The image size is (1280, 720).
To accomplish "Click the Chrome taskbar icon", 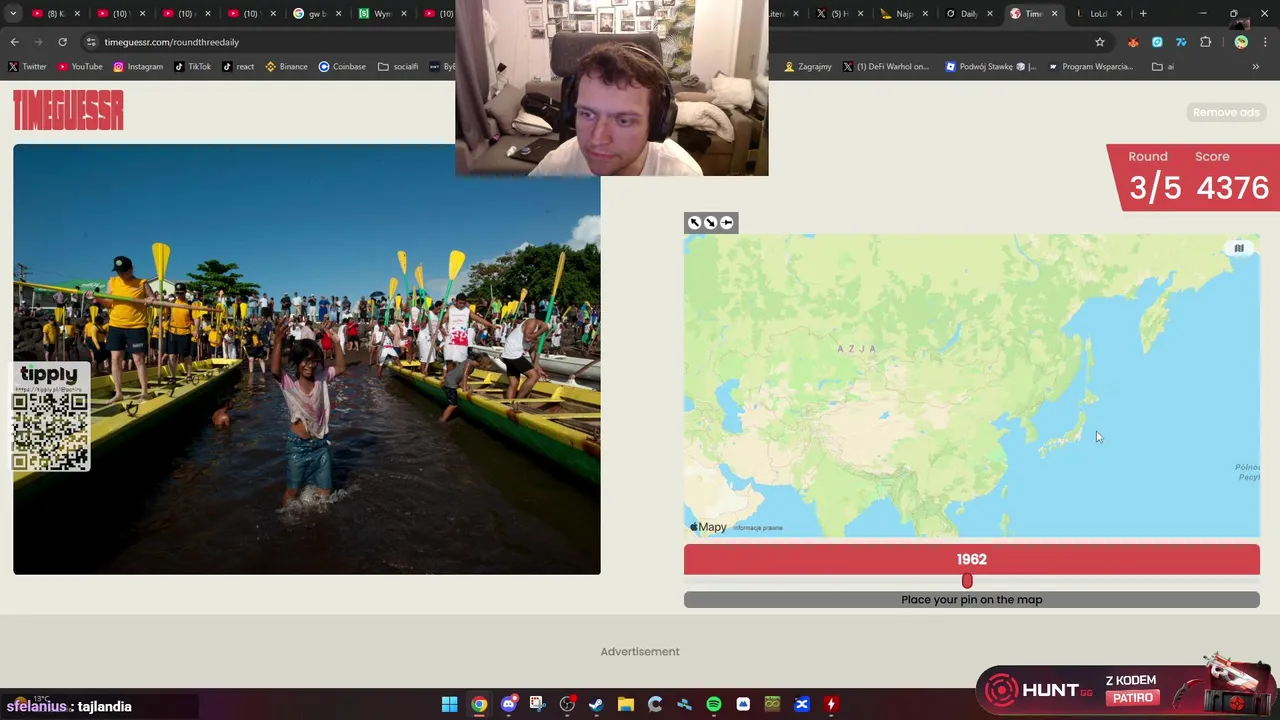I will [479, 704].
